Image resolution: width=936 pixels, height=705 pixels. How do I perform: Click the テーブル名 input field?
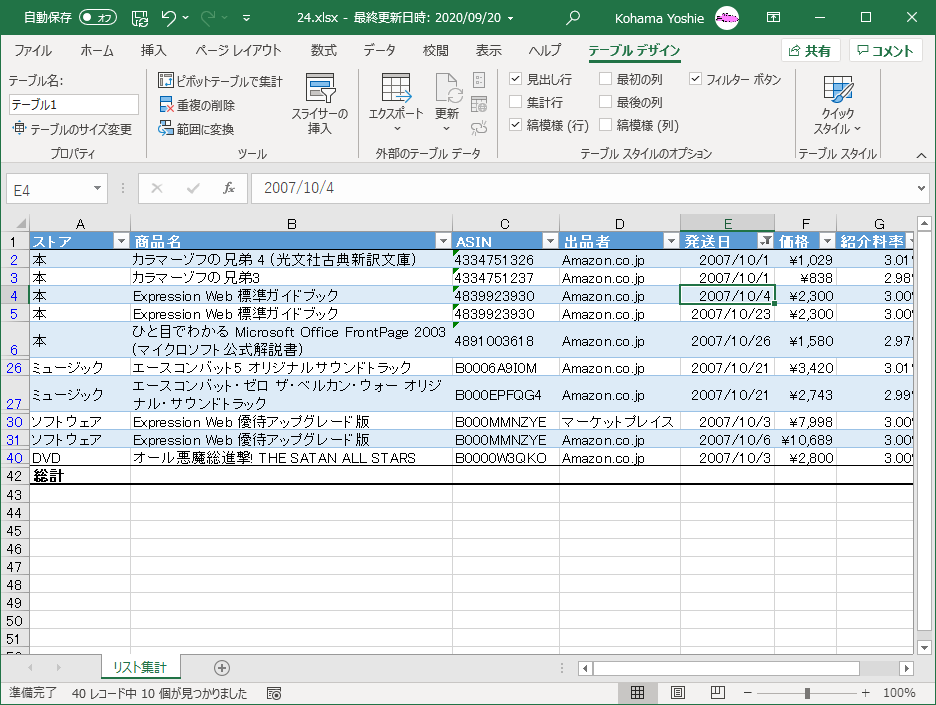(74, 104)
